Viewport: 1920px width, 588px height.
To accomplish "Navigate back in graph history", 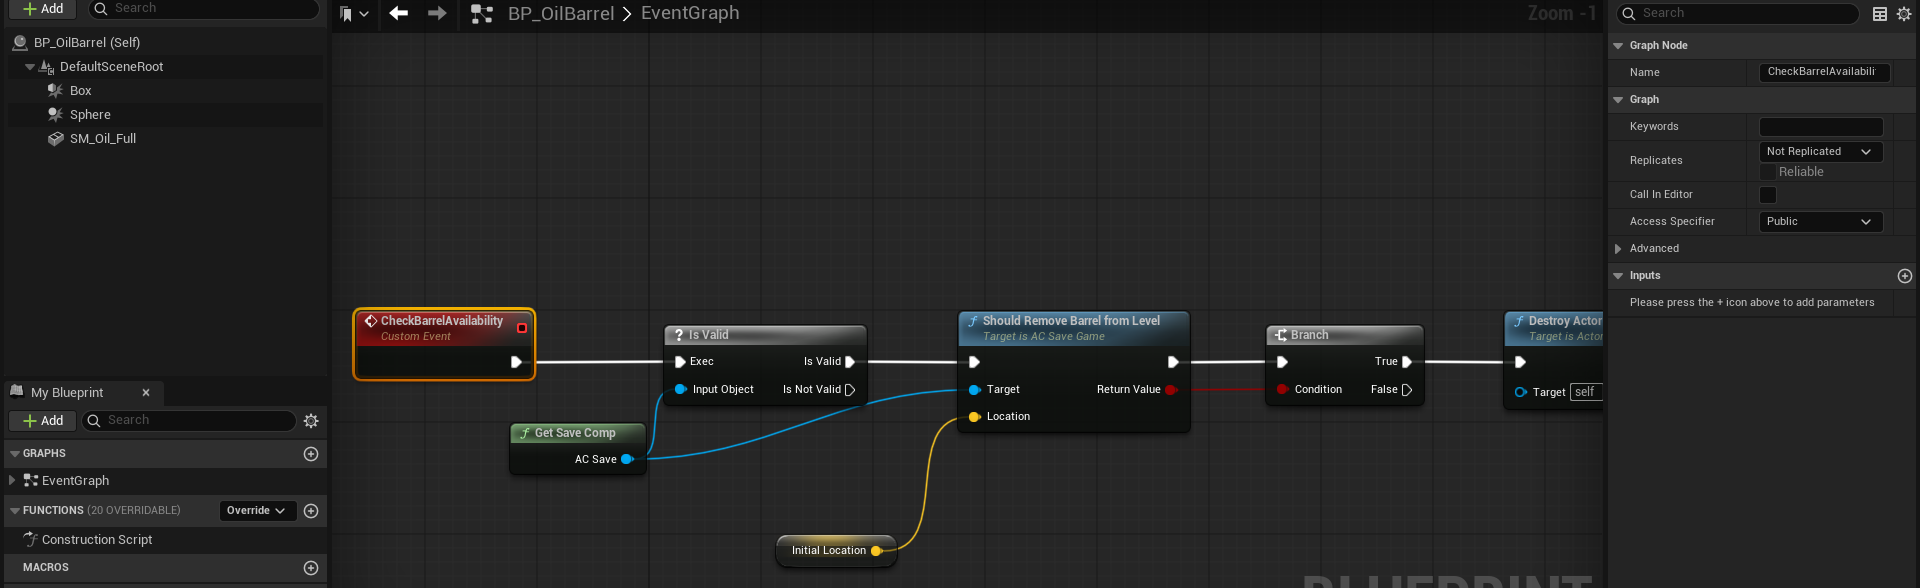I will click(399, 13).
